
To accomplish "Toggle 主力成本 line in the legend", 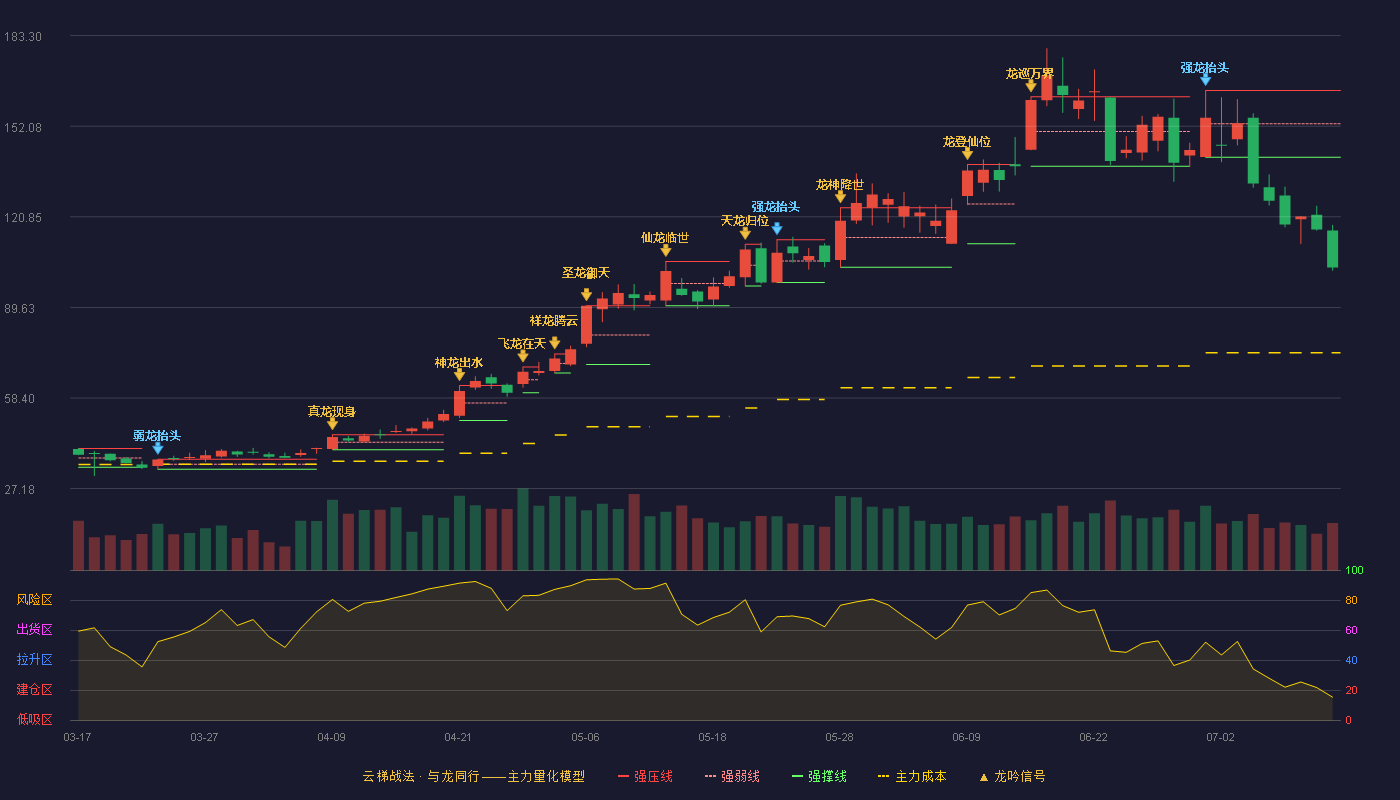I will [x=912, y=776].
